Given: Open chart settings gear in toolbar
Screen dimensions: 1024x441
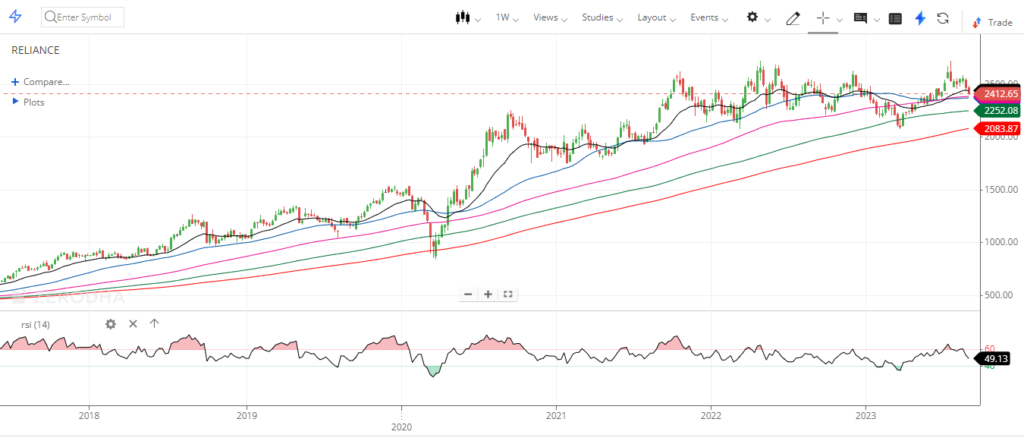Looking at the screenshot, I should (752, 18).
